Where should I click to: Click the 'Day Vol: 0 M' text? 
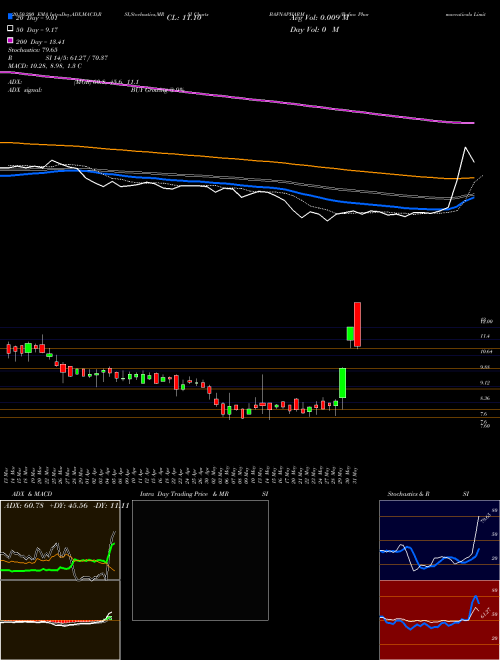[314, 29]
